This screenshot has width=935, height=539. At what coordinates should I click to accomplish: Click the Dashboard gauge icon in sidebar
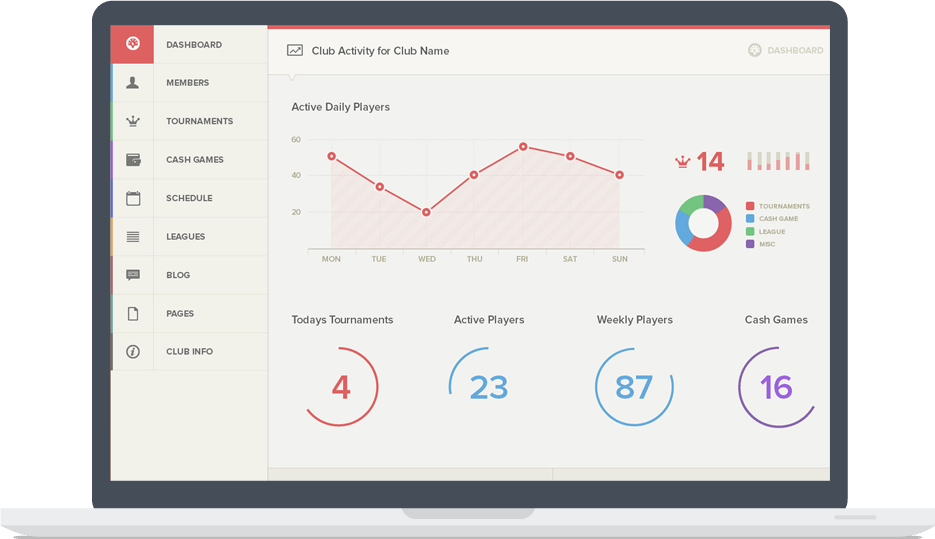coord(132,44)
